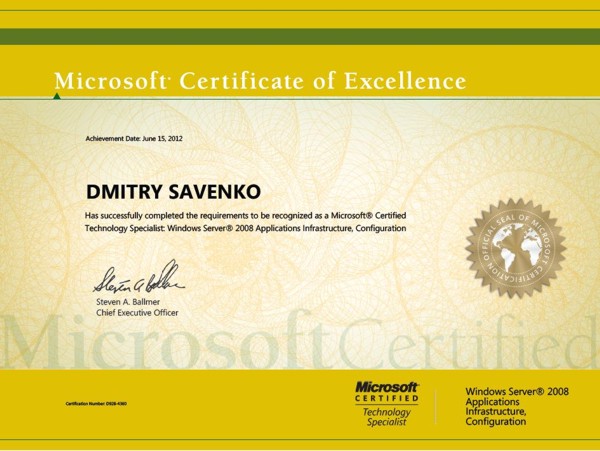Click the small green triangle under the heading
The height and width of the screenshot is (451, 600).
(x=57, y=96)
